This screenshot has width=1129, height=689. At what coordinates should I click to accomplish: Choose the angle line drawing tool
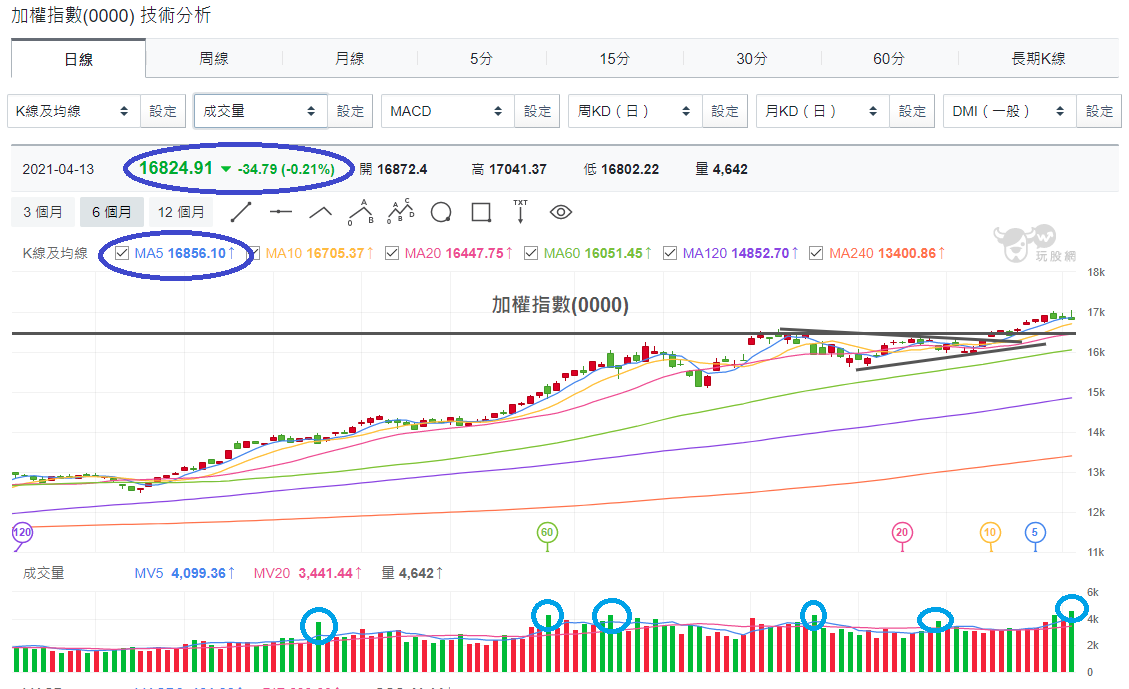point(320,212)
